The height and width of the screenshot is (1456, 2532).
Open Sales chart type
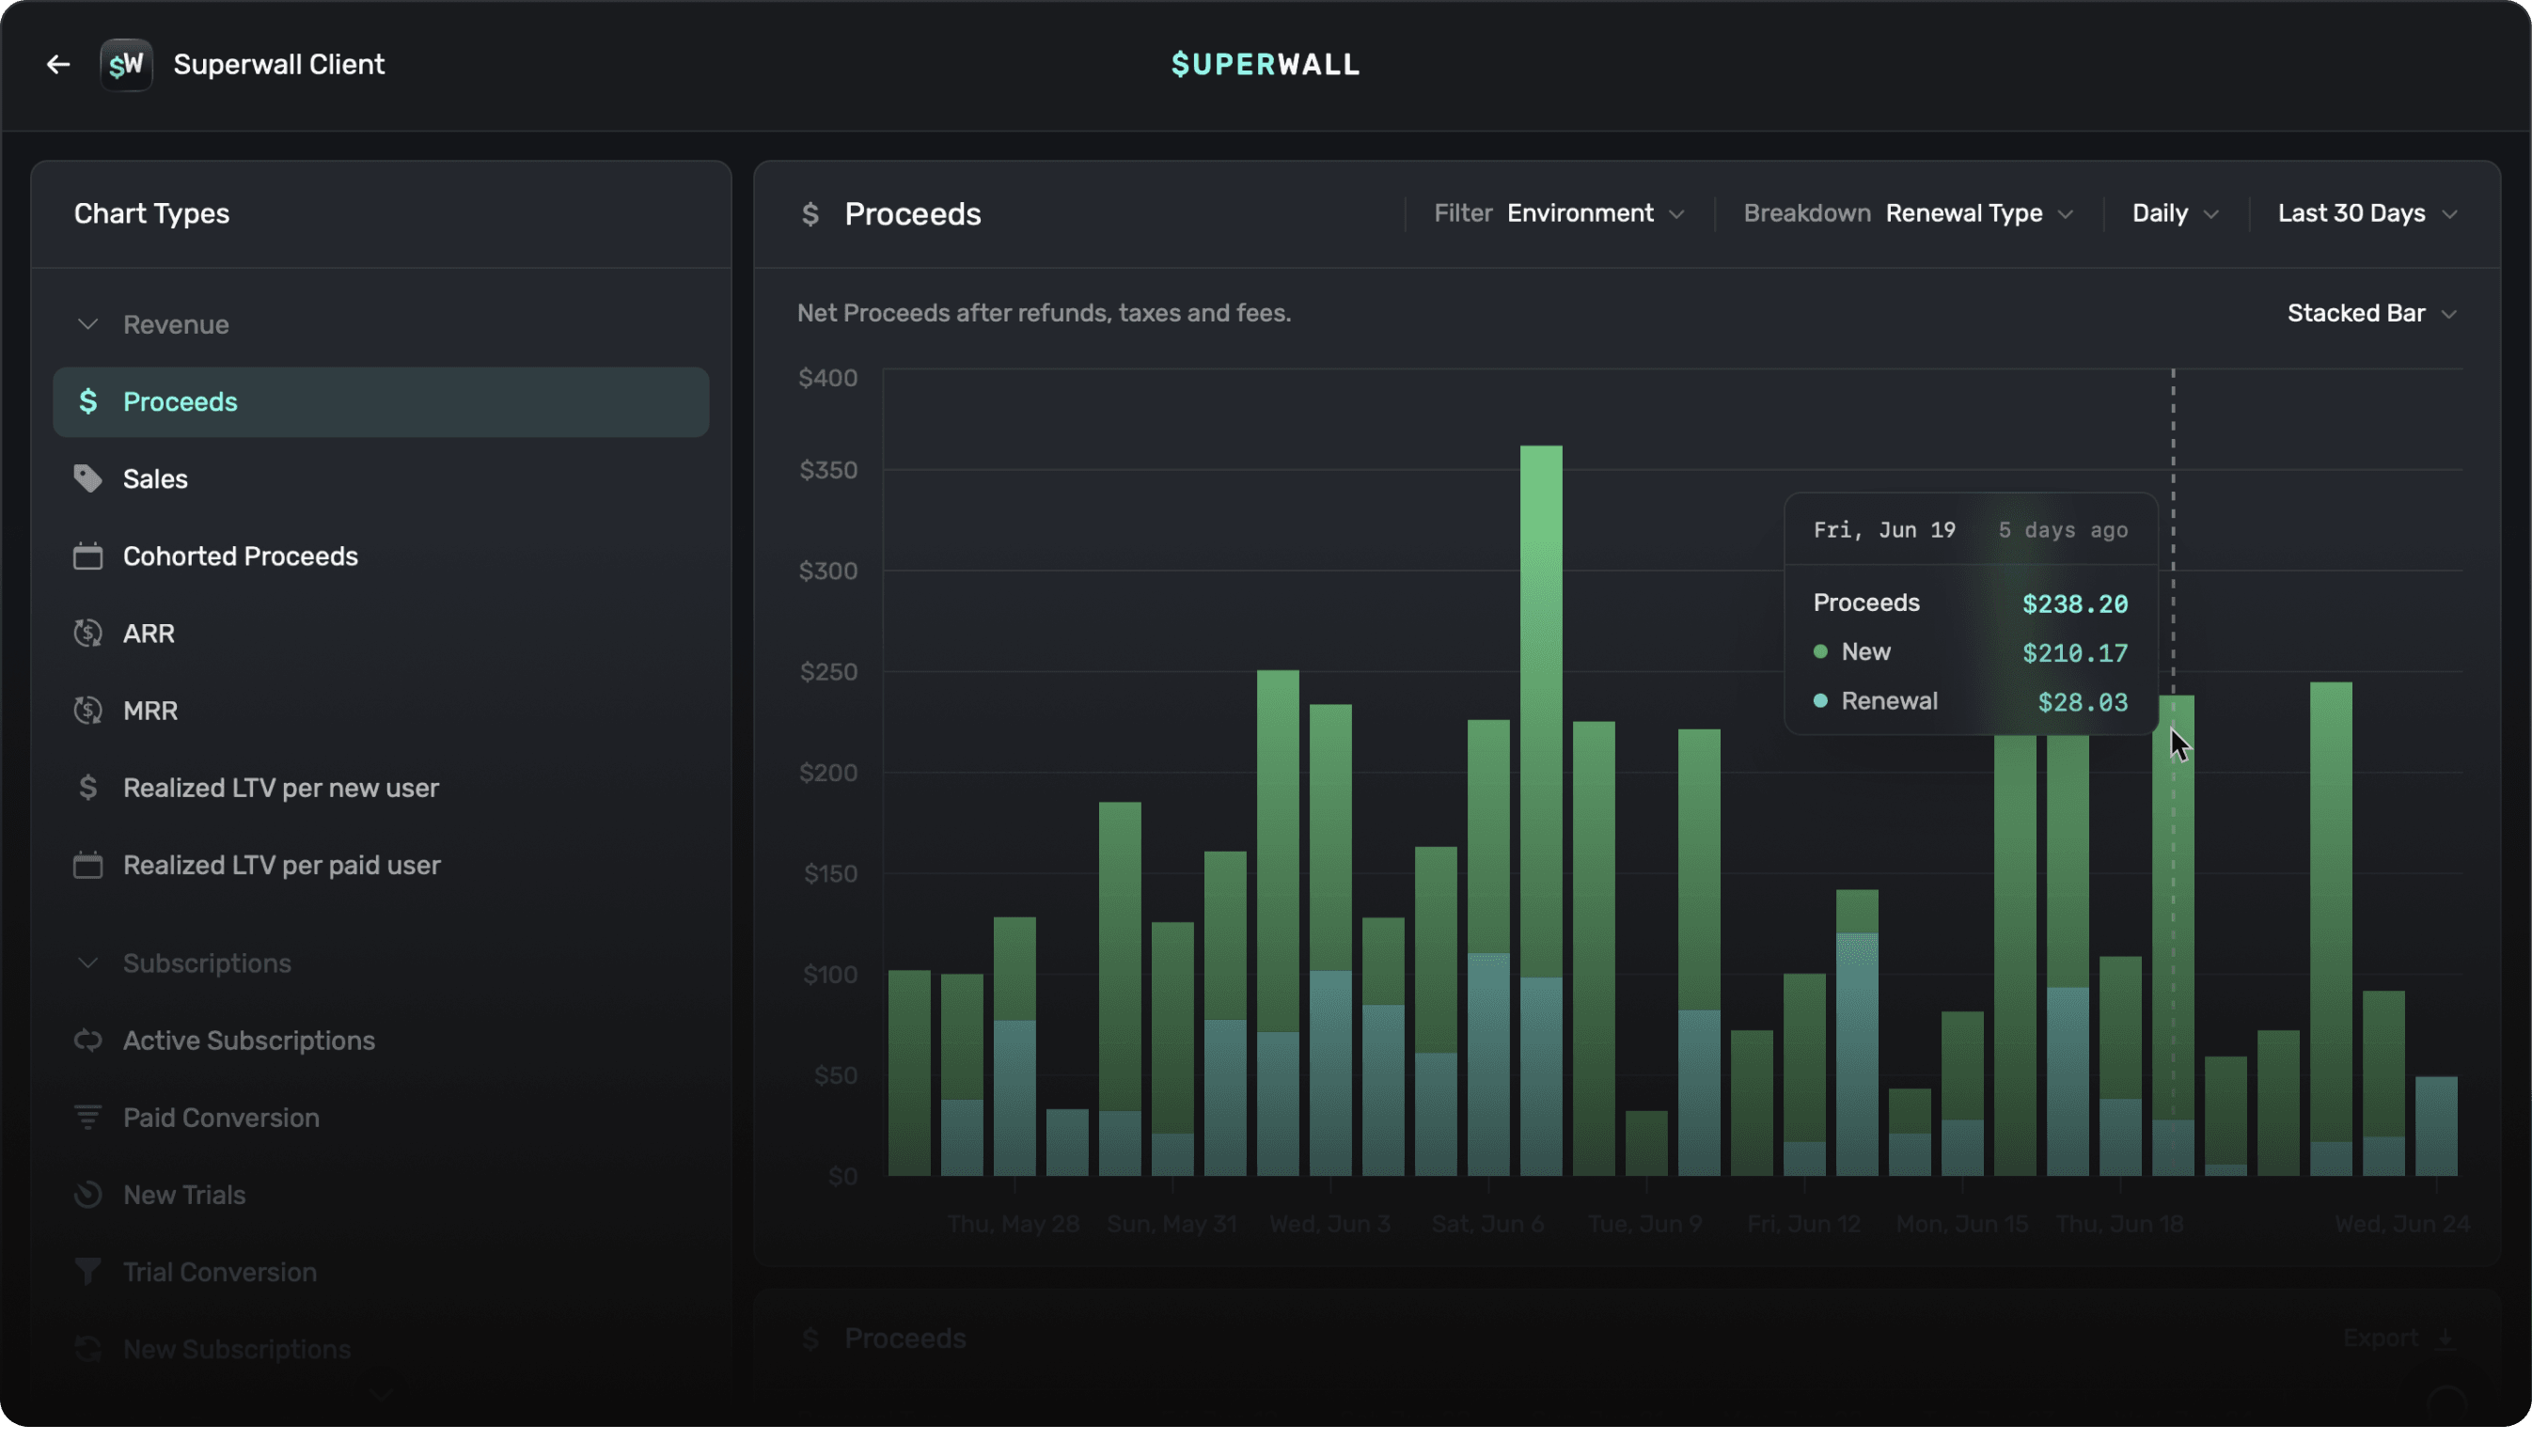pos(381,479)
